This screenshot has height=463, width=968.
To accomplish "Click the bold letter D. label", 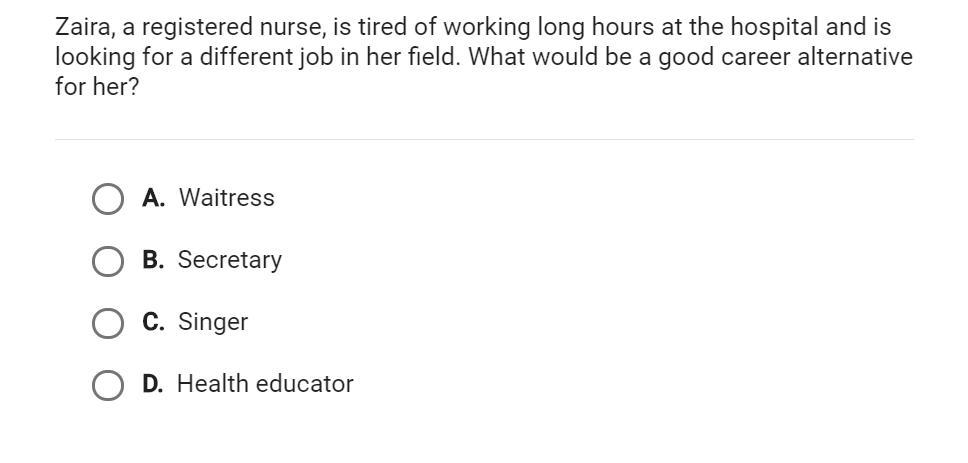I will point(153,383).
